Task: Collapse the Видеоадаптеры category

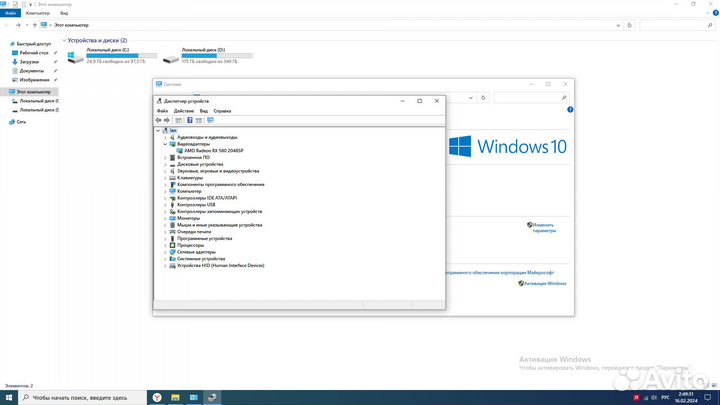Action: [x=165, y=144]
